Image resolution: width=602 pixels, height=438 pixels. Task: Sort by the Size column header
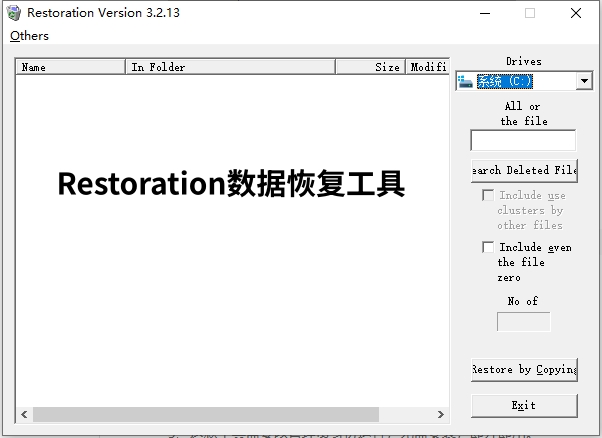[370, 67]
